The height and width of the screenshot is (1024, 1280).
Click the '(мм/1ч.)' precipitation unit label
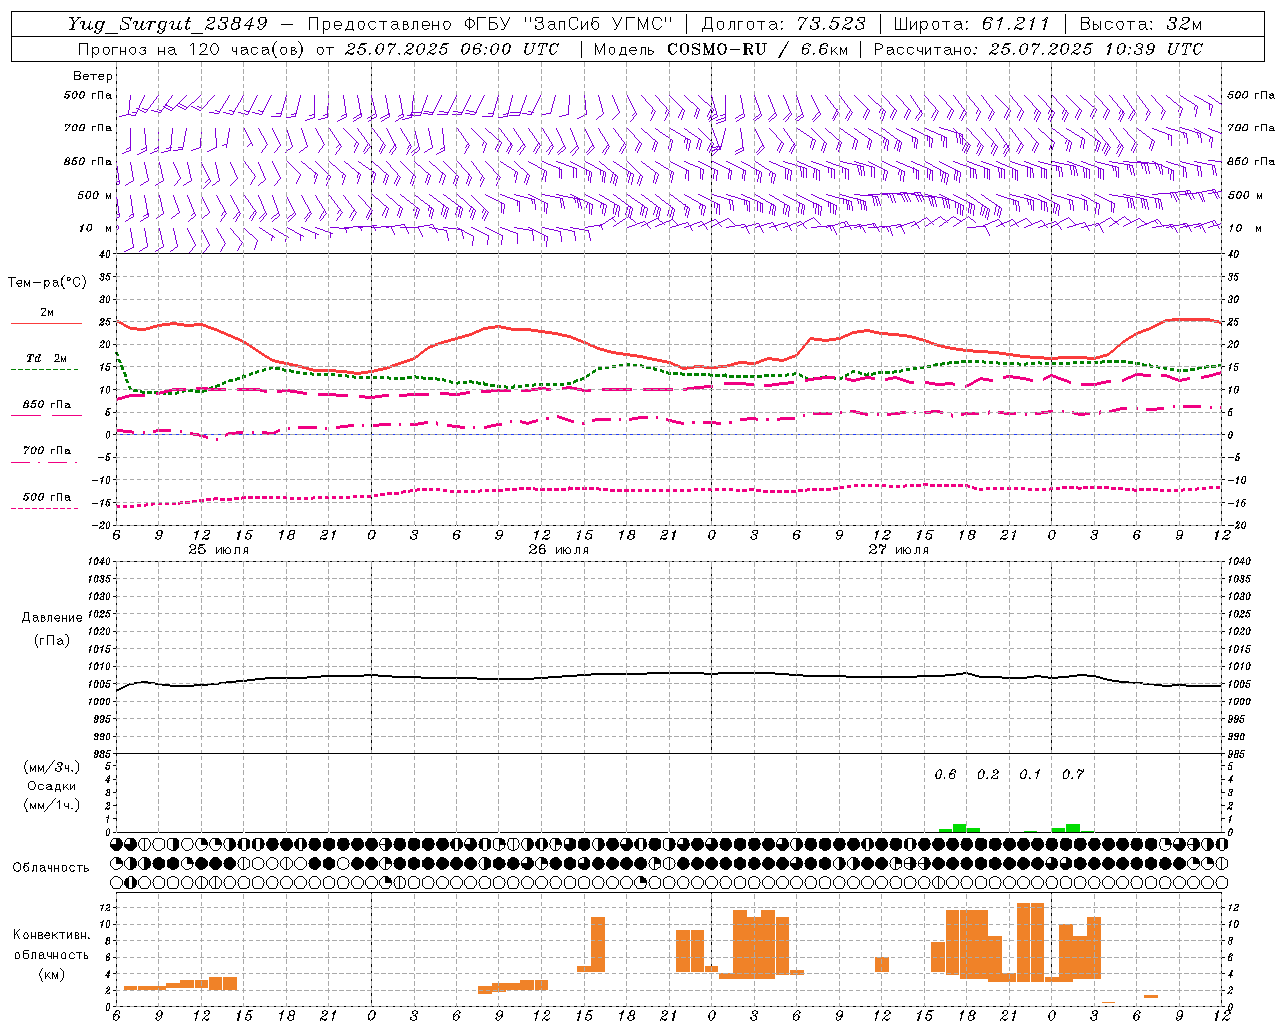tap(52, 805)
